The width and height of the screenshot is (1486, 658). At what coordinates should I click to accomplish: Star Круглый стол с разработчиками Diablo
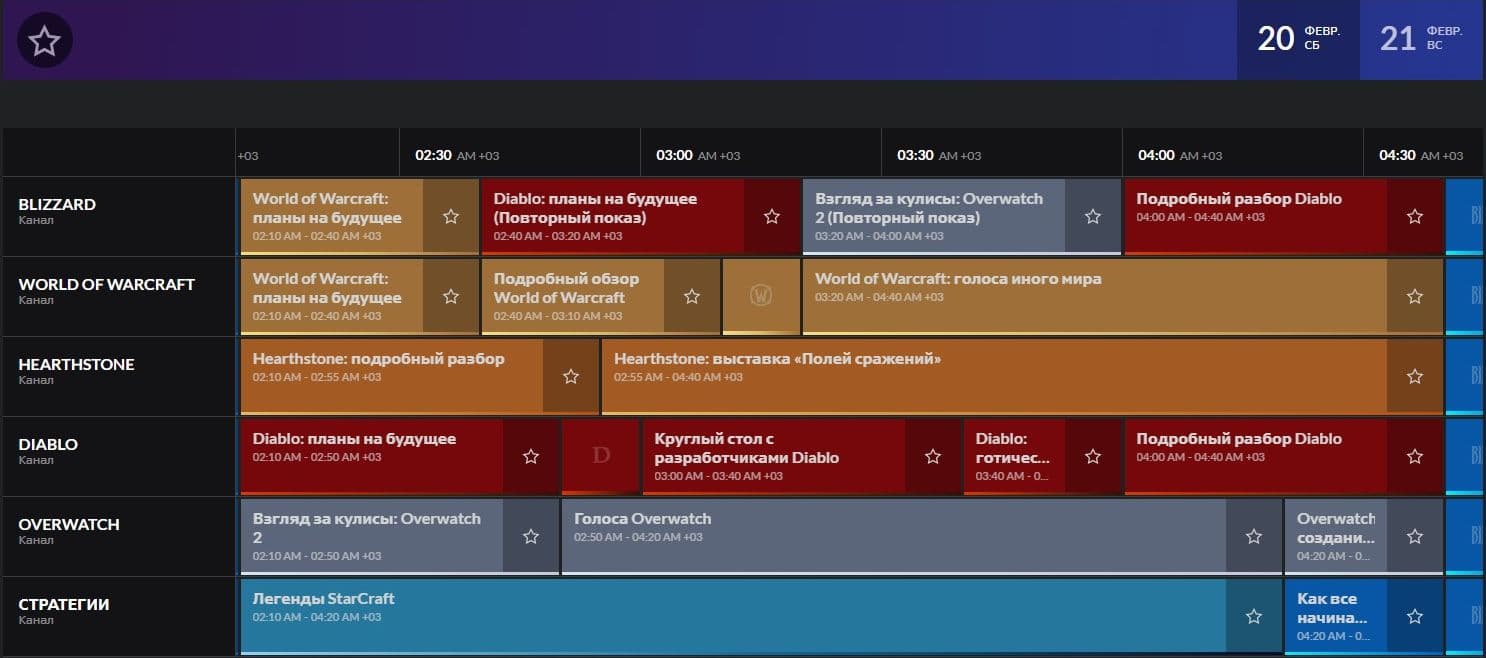tap(933, 456)
